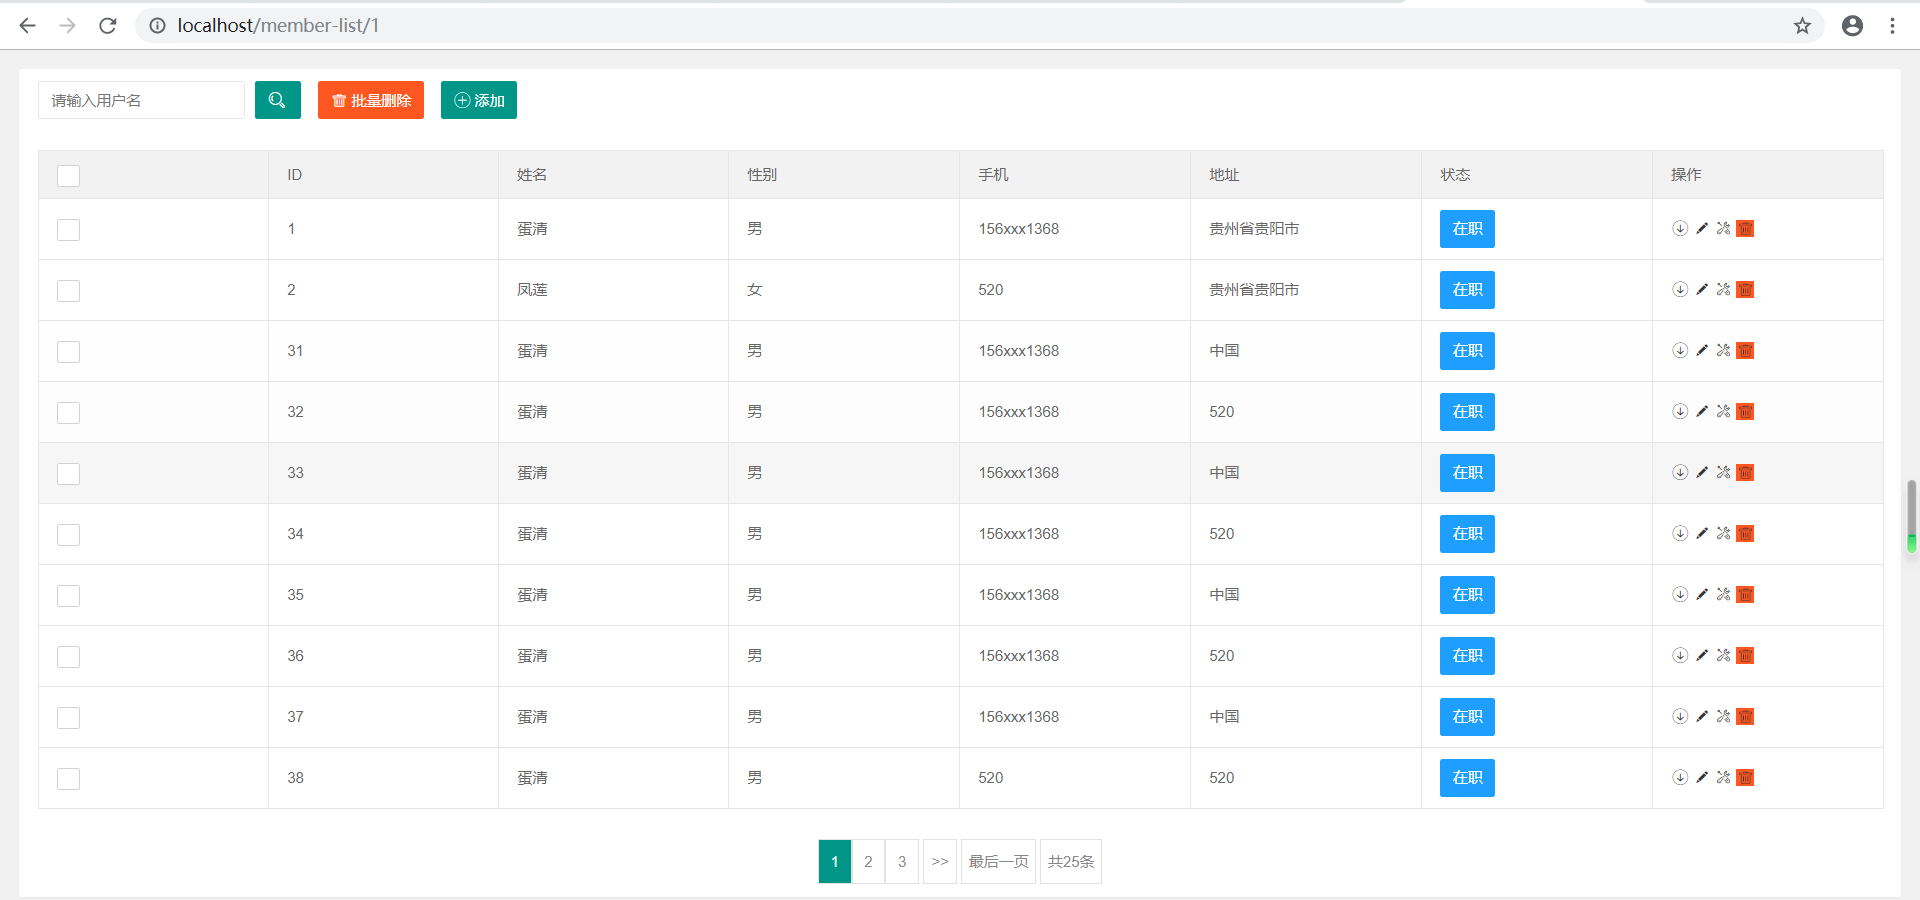Edit member ID 34 with pencil icon

(1702, 533)
